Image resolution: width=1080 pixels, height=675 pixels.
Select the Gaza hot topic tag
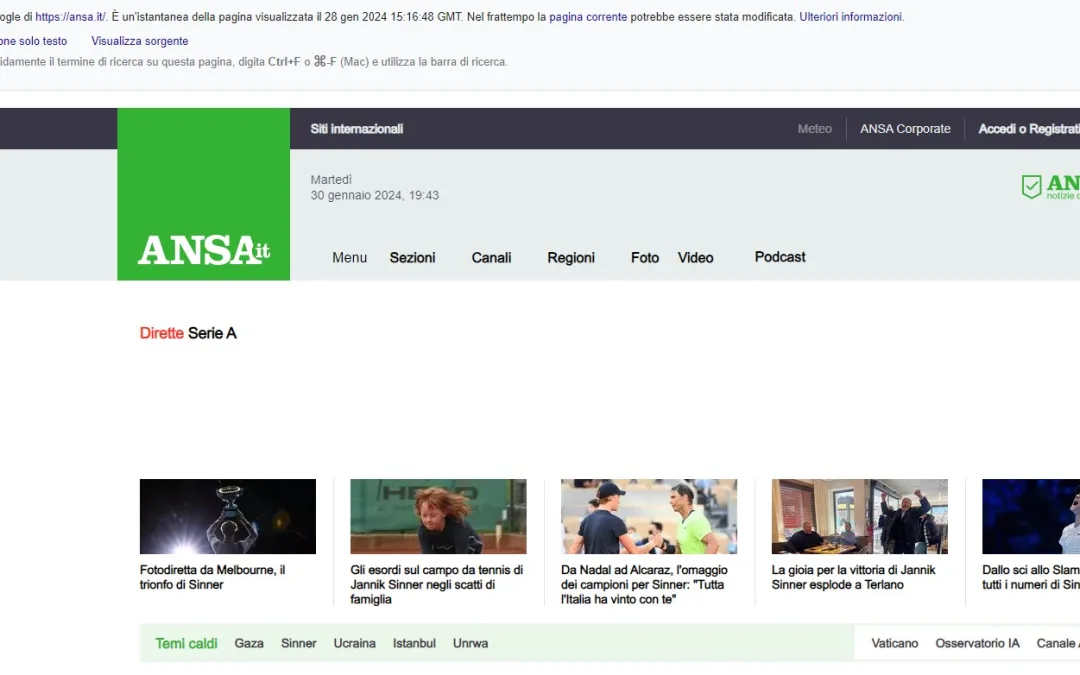(x=249, y=643)
